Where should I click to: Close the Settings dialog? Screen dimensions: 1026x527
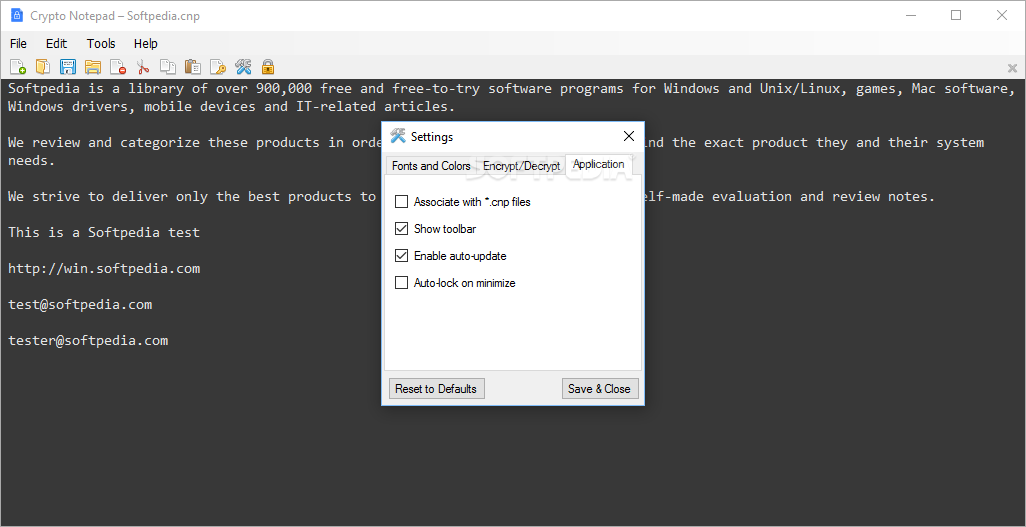(x=629, y=136)
